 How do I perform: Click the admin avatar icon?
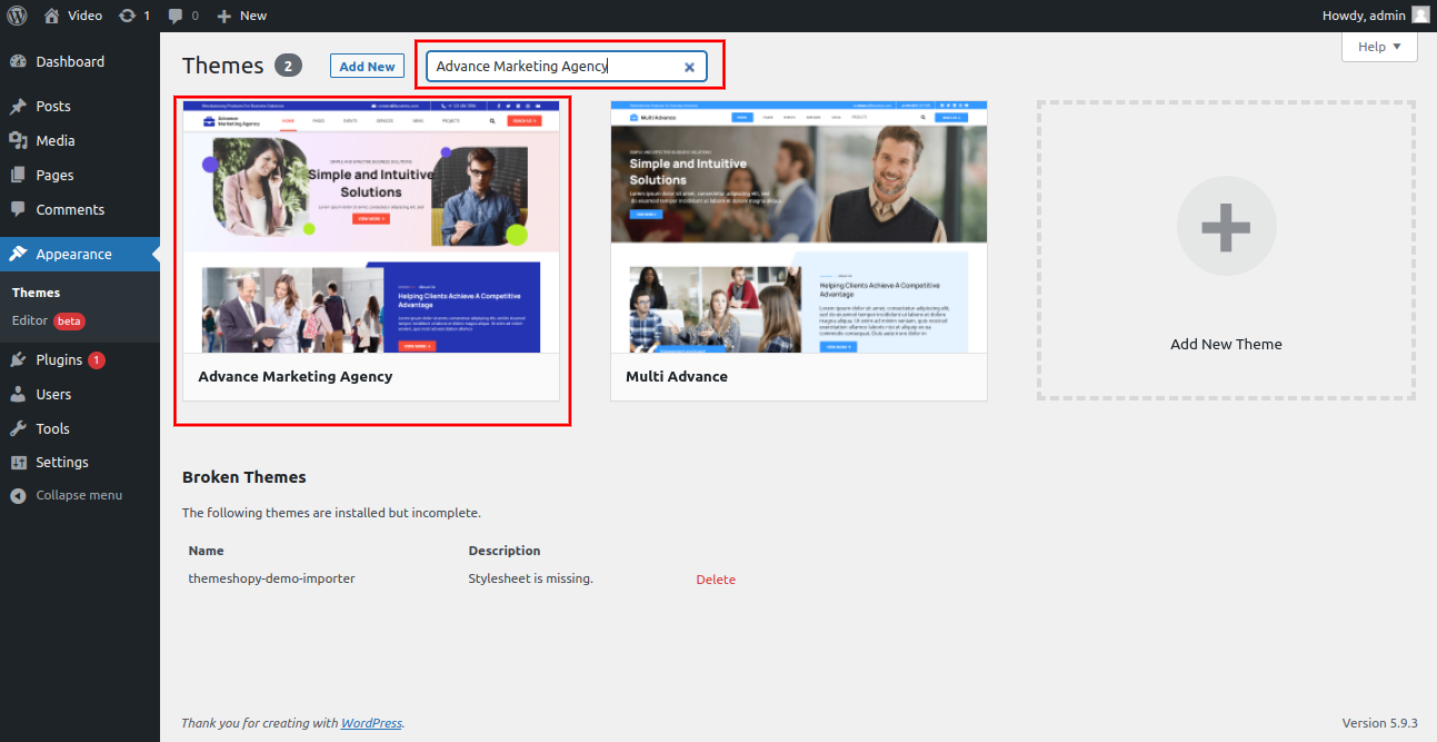1420,15
